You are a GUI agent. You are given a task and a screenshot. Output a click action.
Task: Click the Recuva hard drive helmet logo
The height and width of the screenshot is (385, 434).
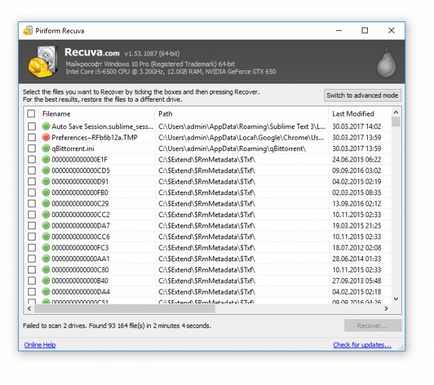(x=41, y=62)
